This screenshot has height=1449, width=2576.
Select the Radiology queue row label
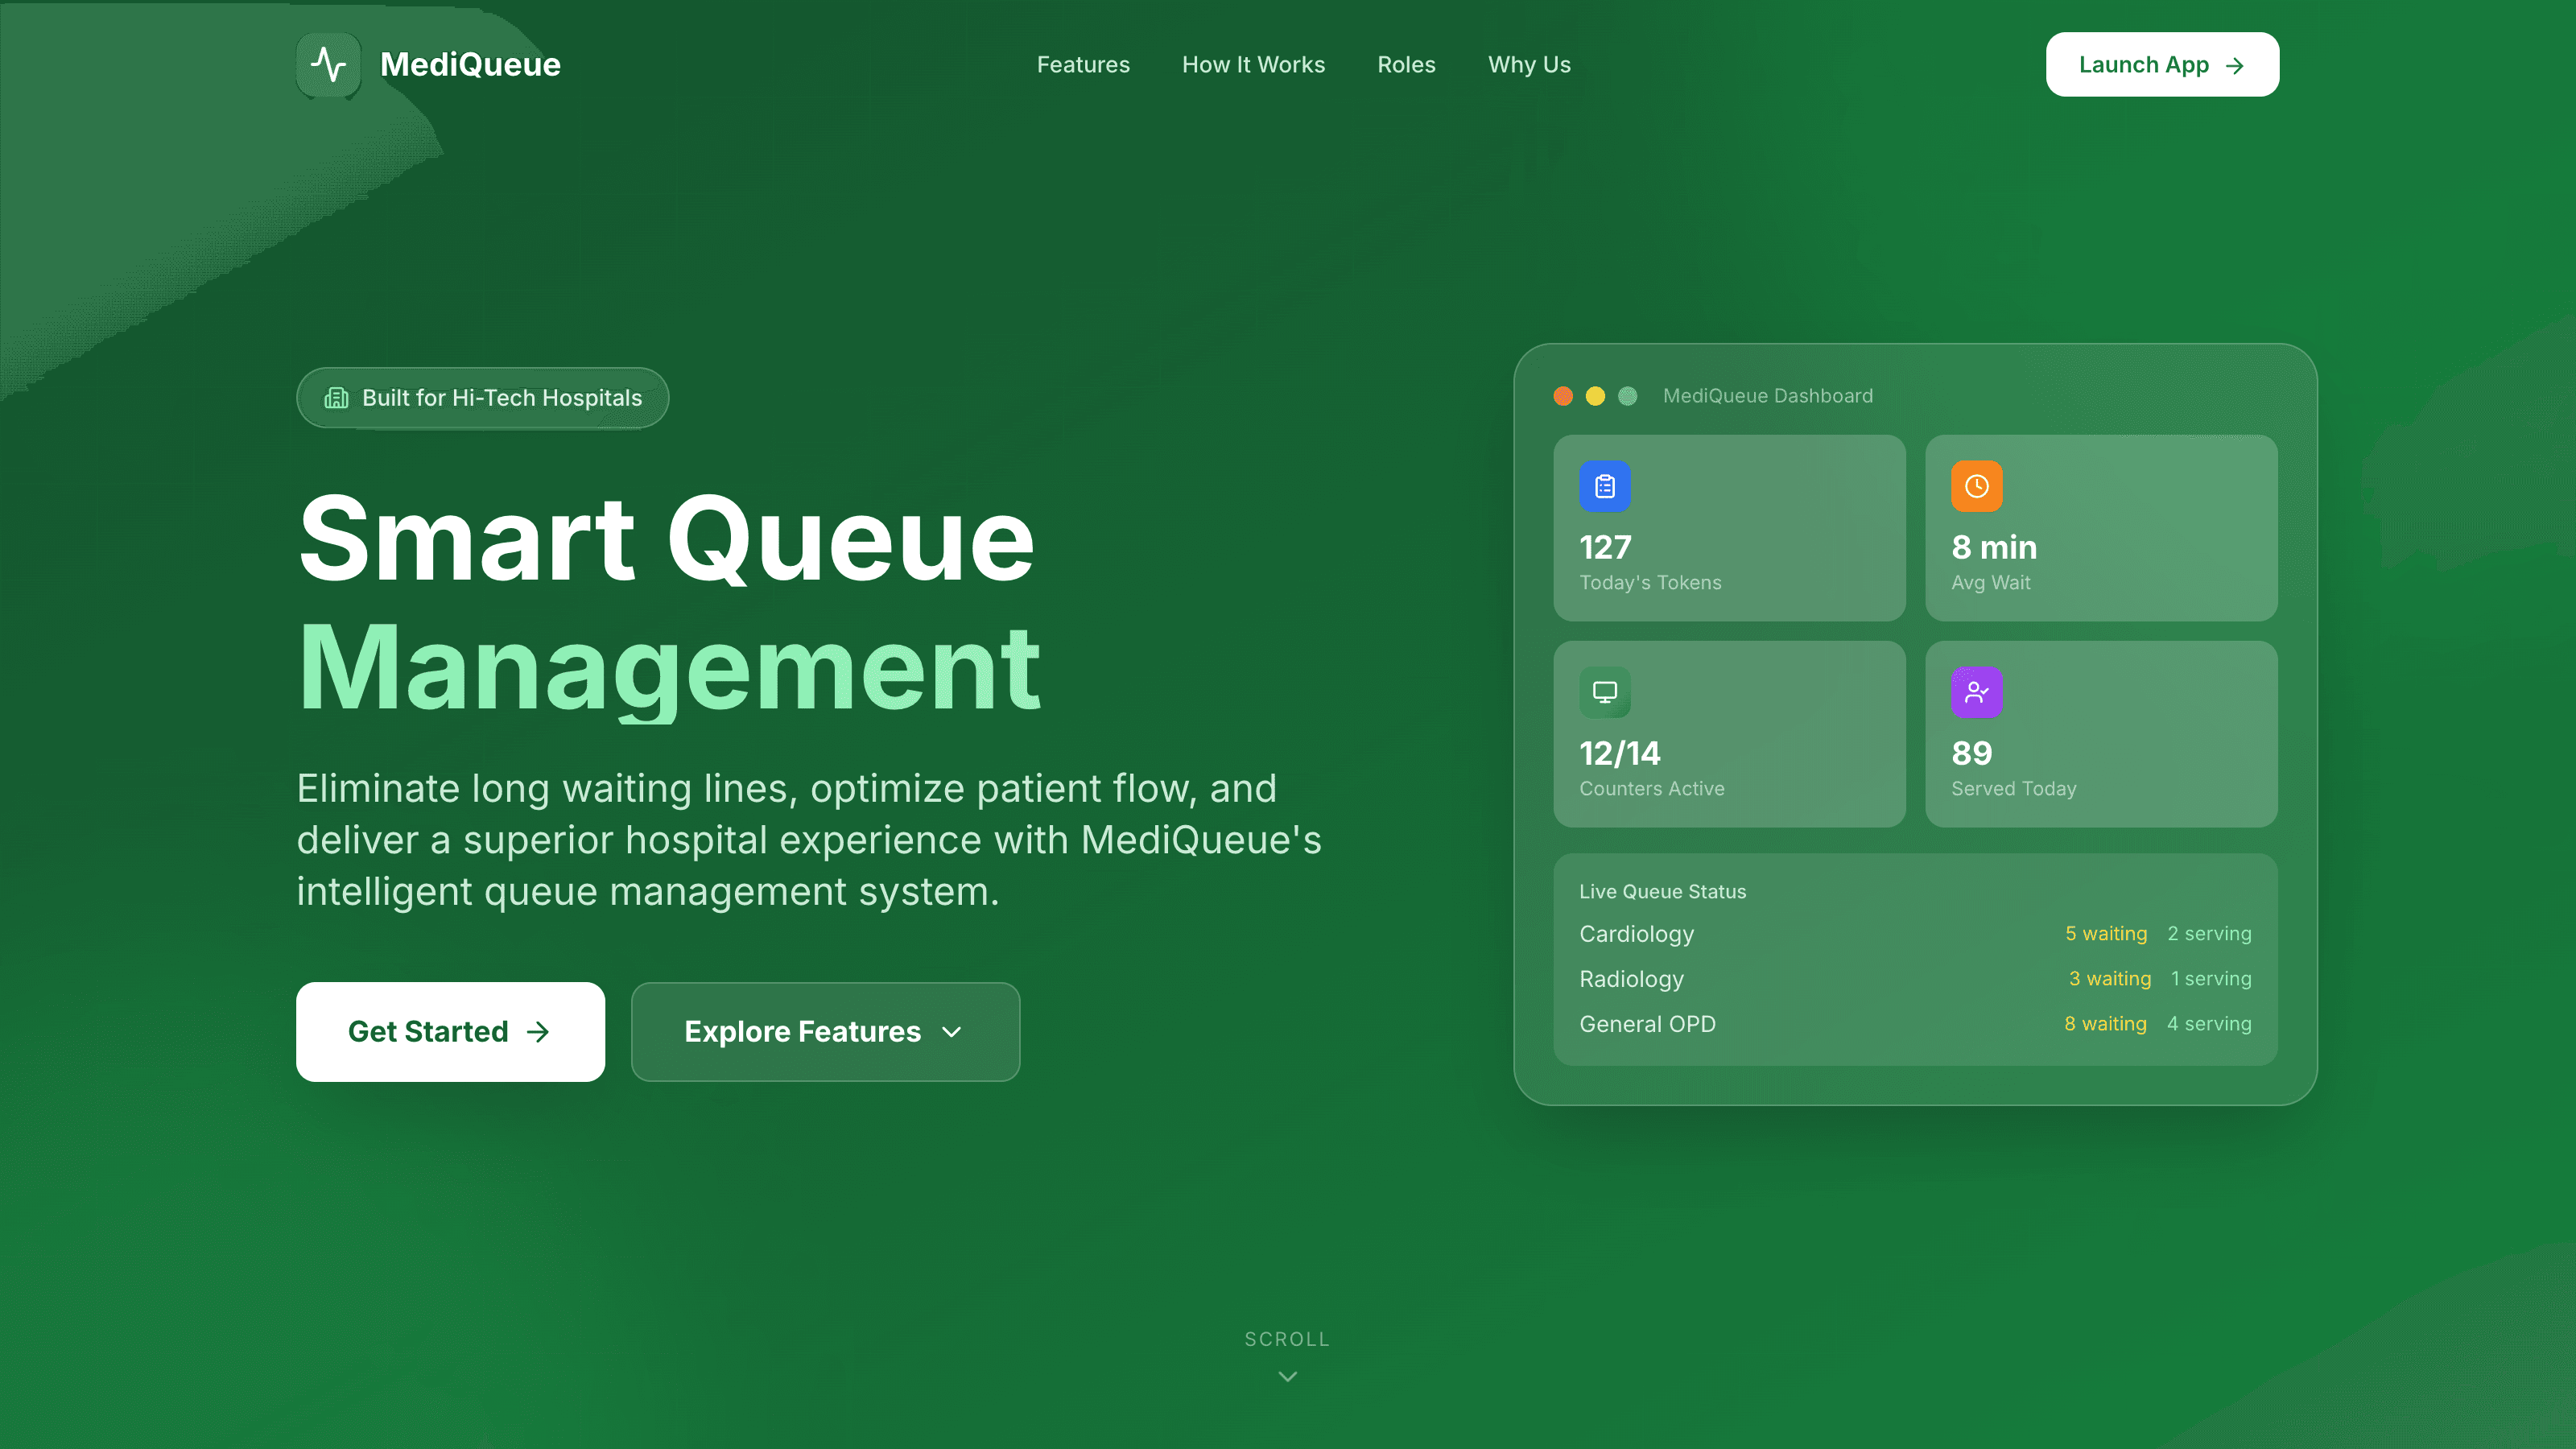(1631, 978)
